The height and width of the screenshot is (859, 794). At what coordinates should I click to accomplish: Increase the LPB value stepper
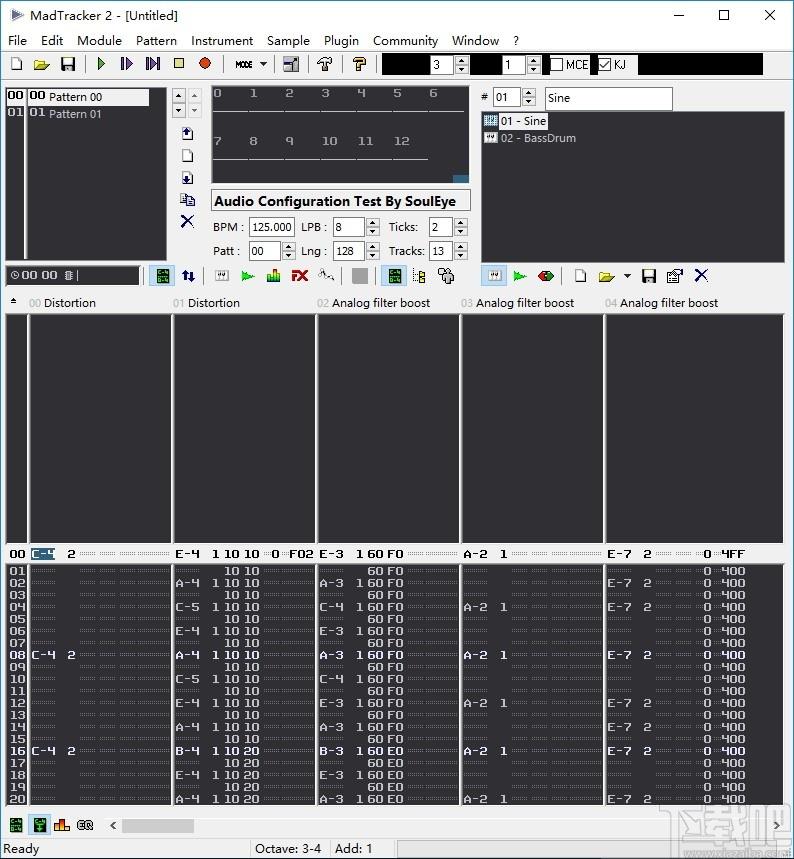pyautogui.click(x=373, y=222)
